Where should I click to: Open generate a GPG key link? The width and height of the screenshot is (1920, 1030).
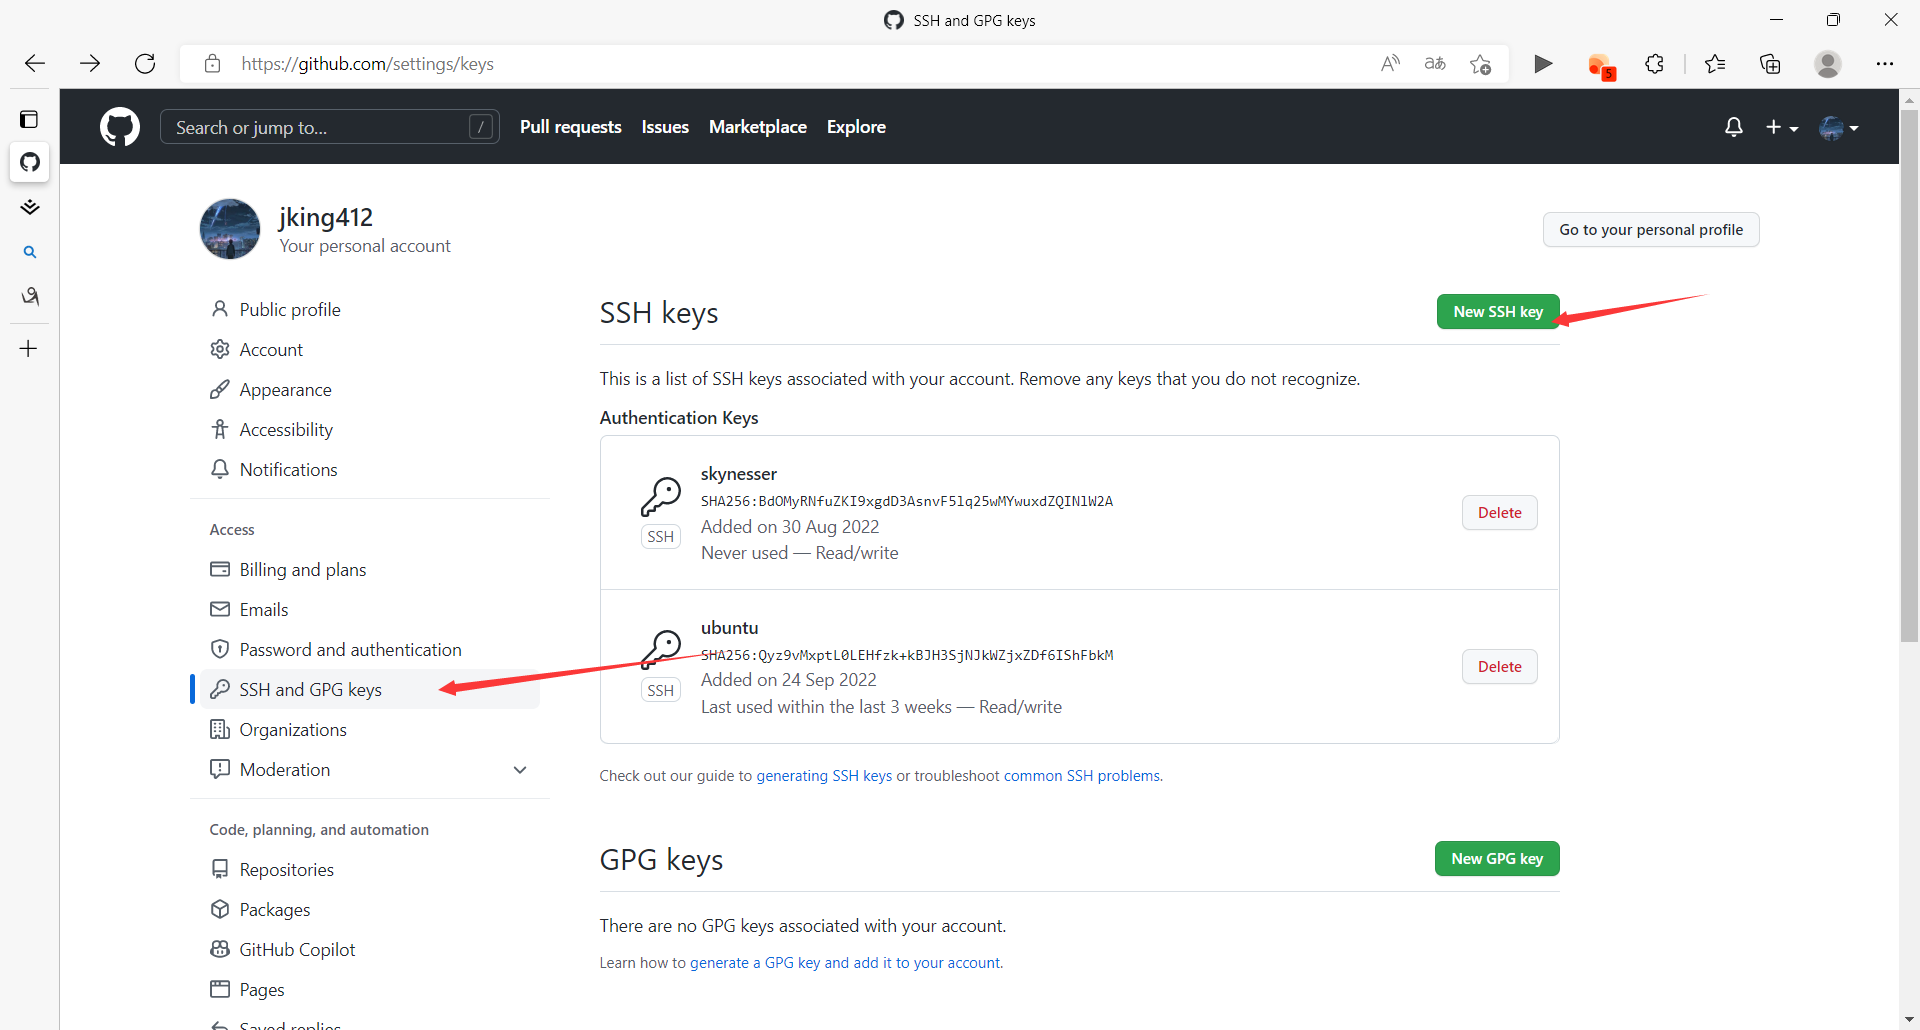[845, 963]
